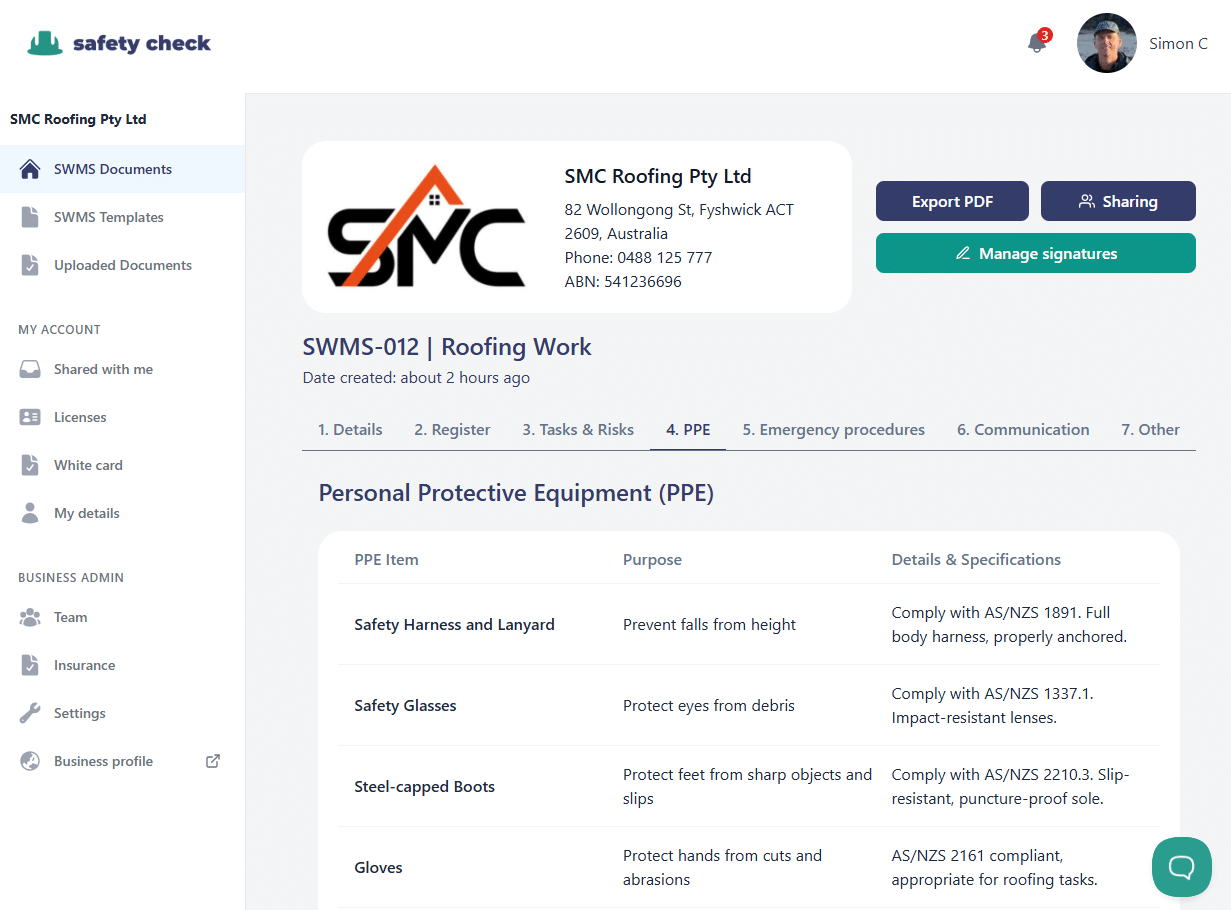This screenshot has height=910, width=1231.
Task: Switch to the Tasks & Risks tab
Action: click(578, 429)
